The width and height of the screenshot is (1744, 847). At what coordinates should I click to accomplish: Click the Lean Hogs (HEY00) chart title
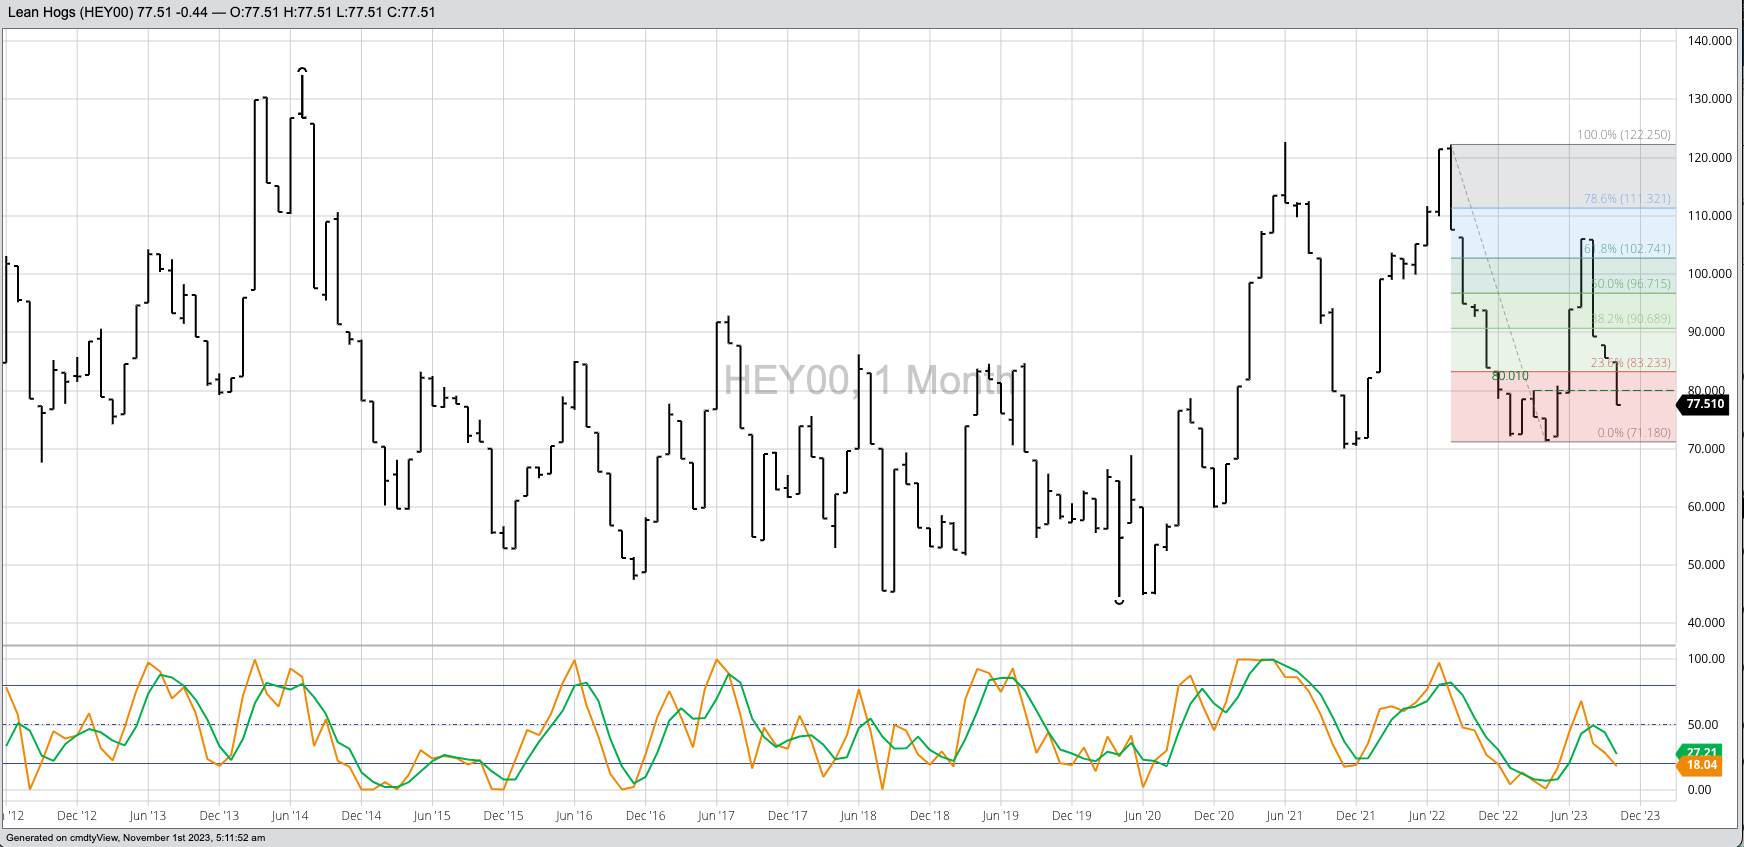coord(71,12)
